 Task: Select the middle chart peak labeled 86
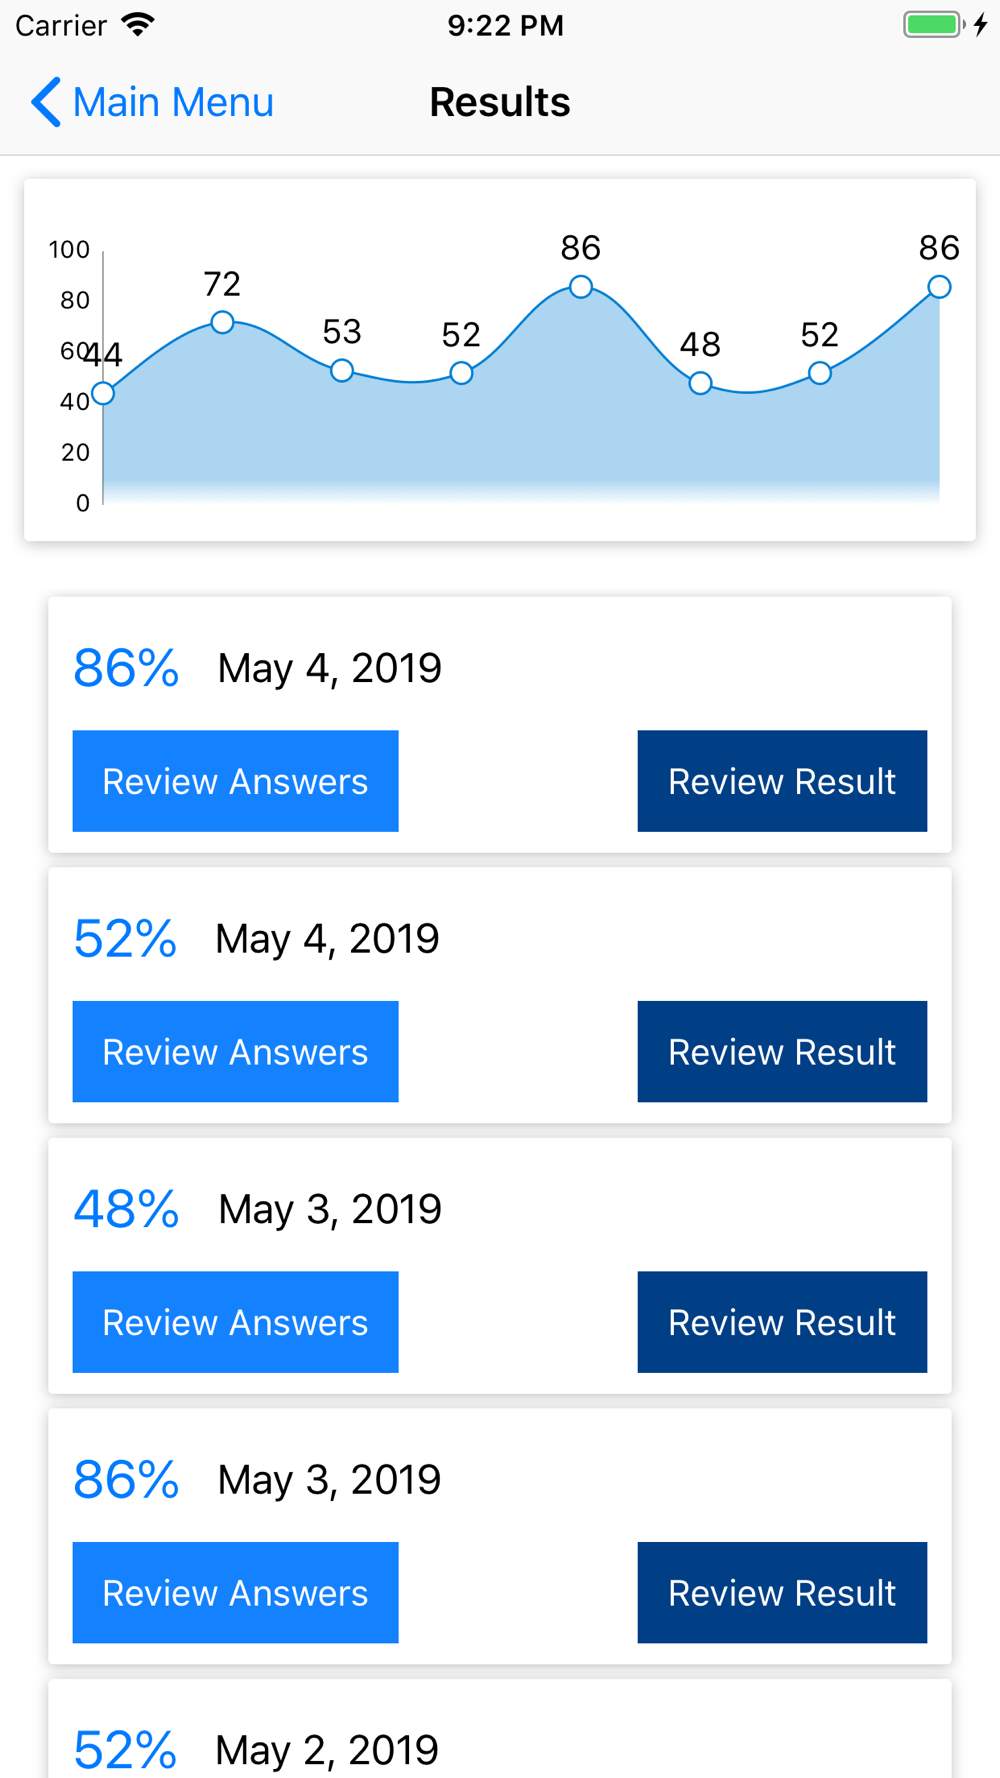(x=581, y=287)
